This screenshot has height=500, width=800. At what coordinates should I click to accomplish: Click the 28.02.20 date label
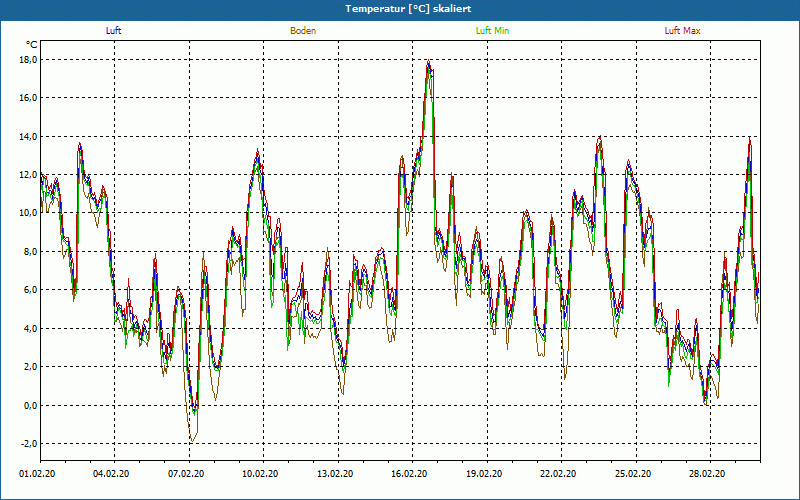tap(707, 474)
